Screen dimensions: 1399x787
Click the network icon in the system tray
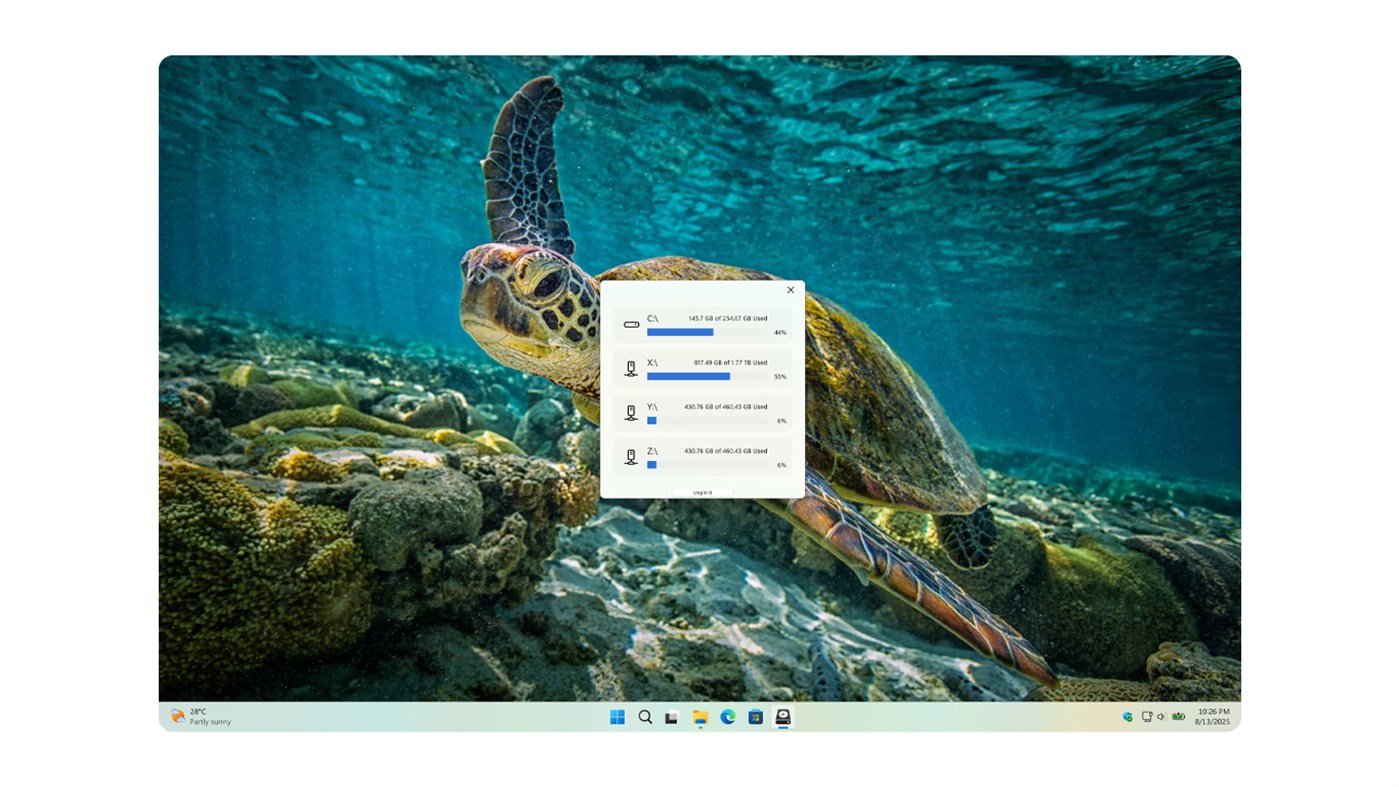[x=1145, y=716]
